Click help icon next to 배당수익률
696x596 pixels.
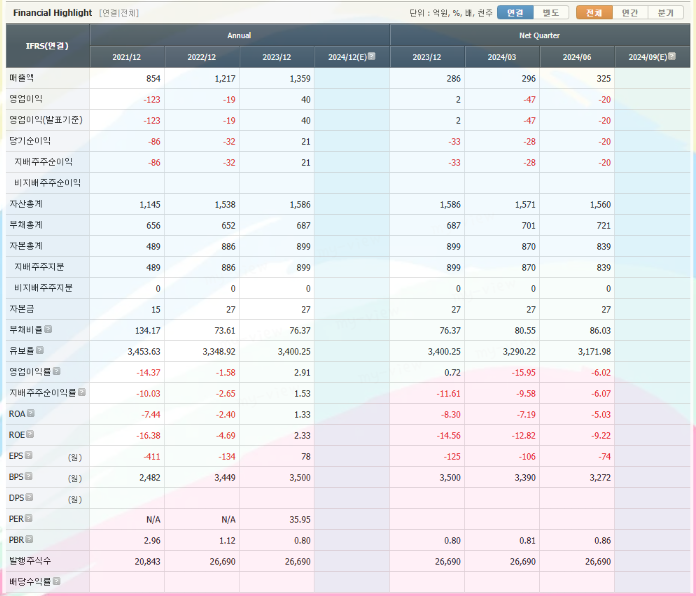coord(56,581)
